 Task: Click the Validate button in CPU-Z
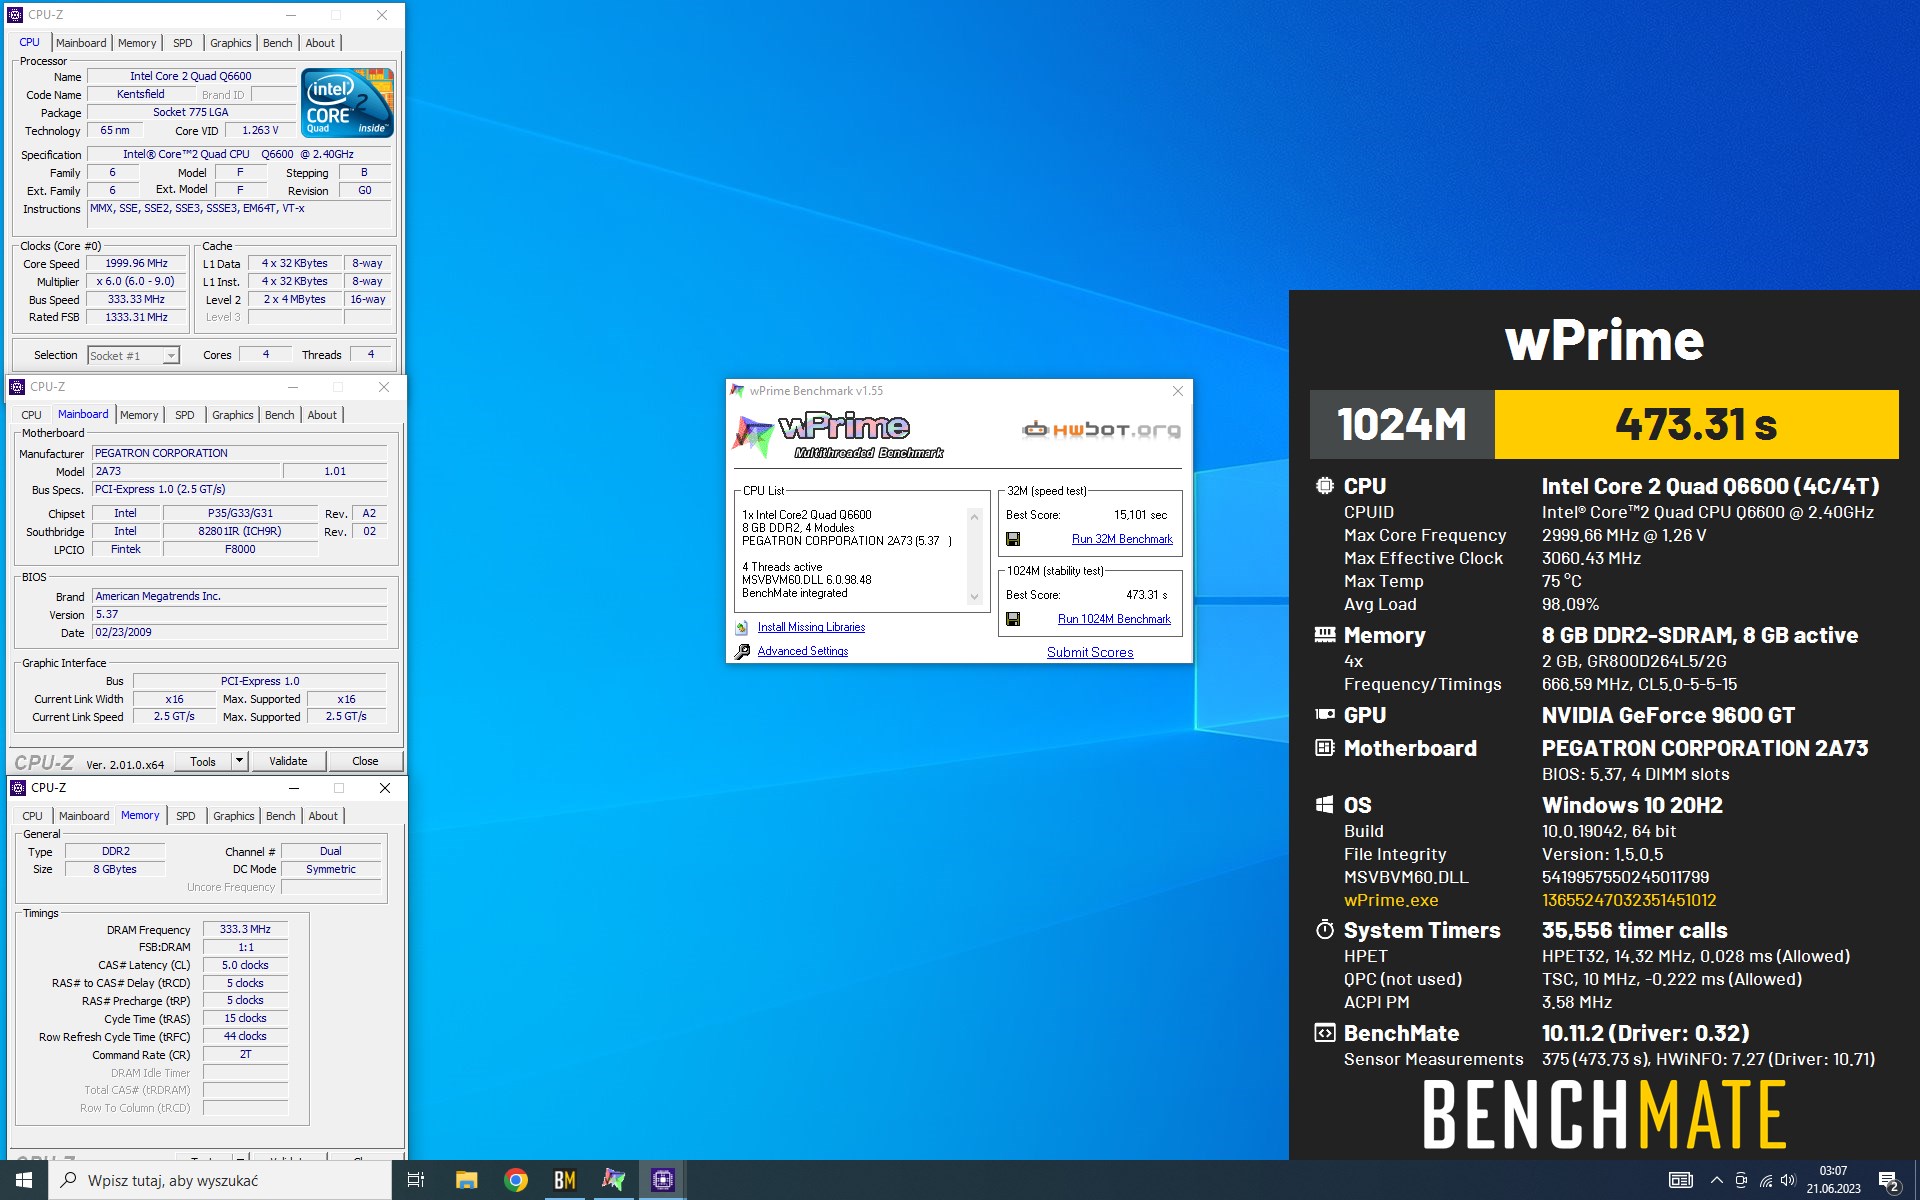coord(288,761)
